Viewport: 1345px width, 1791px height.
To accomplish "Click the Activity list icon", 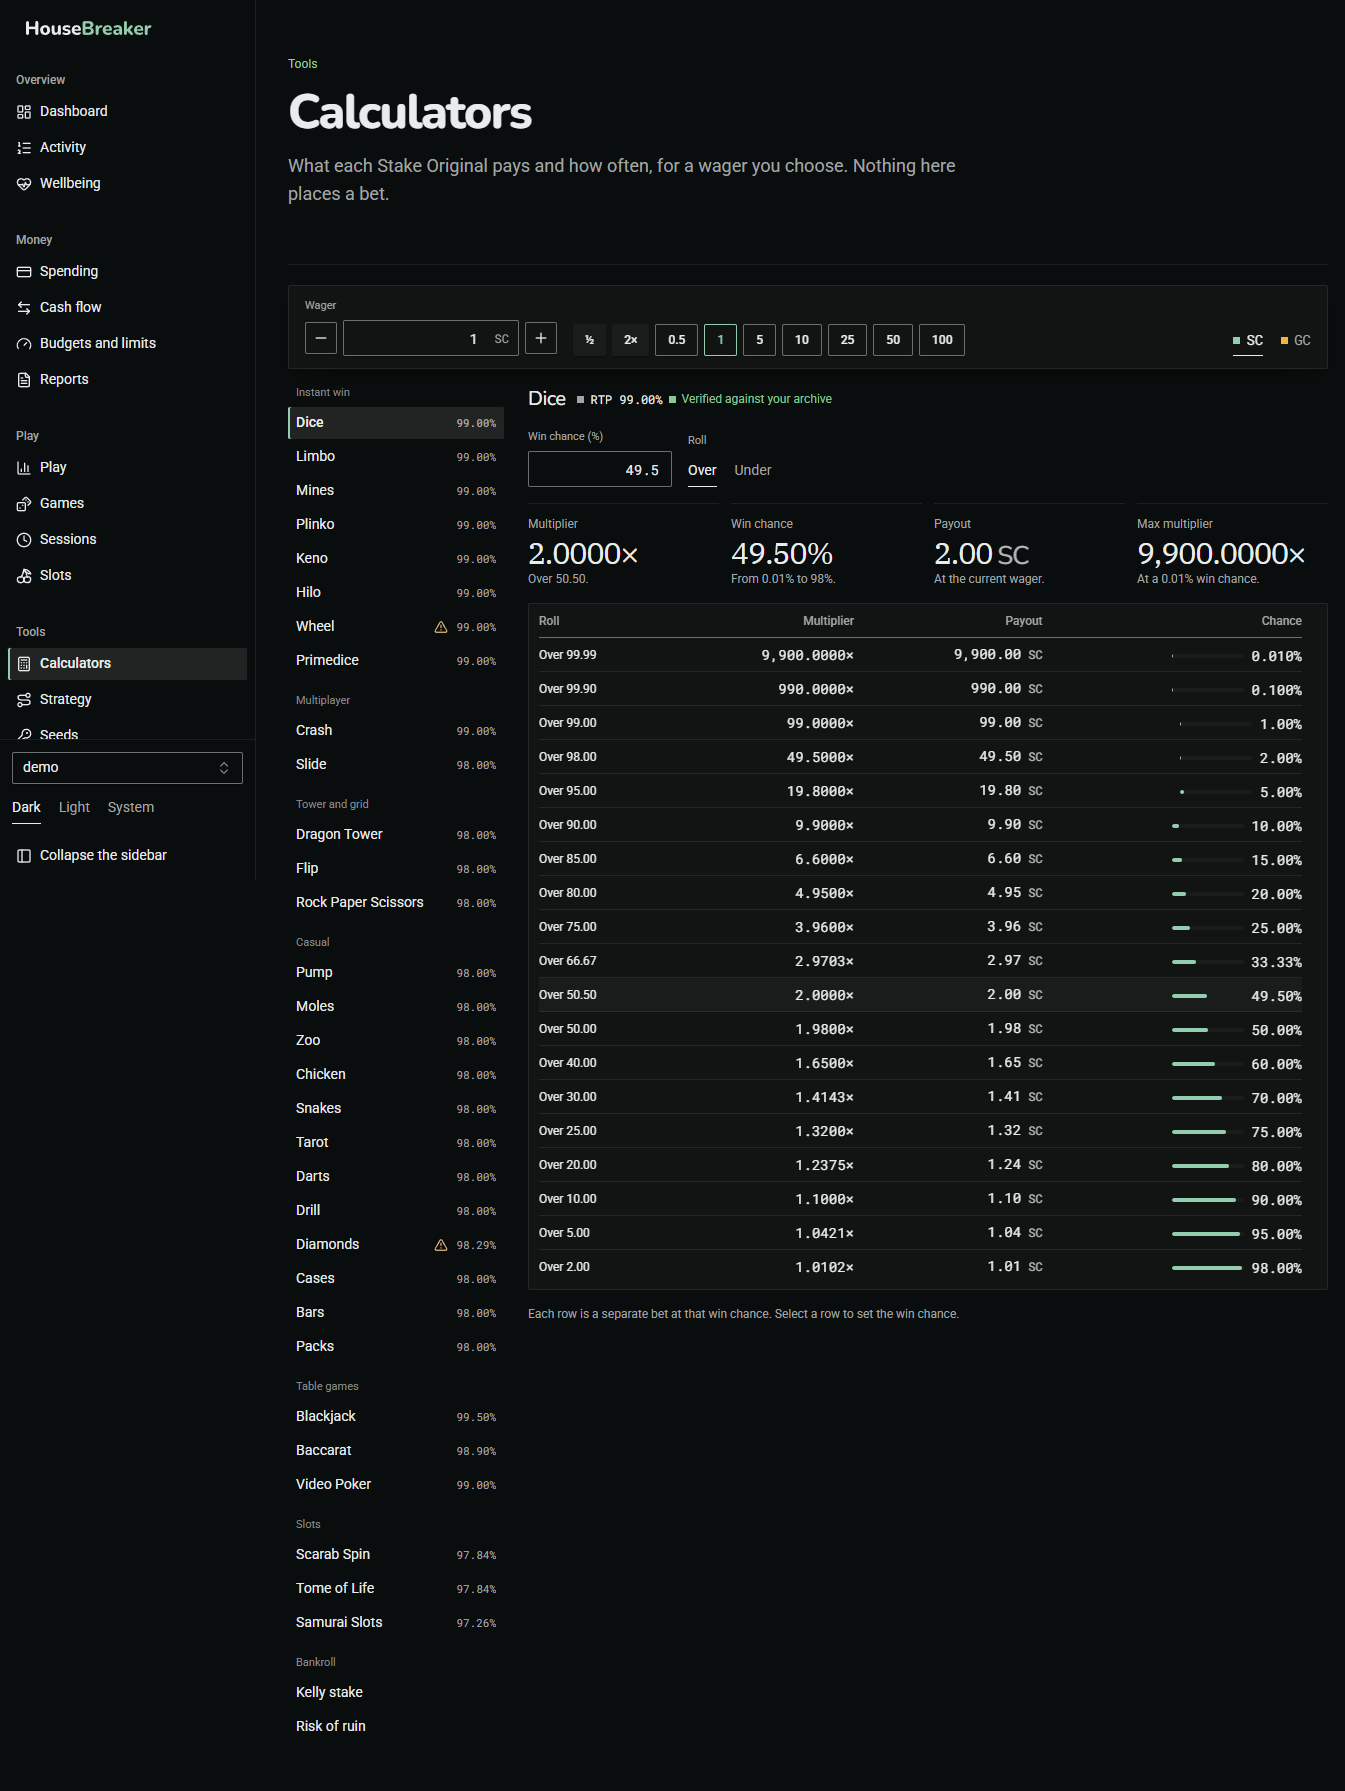I will point(24,148).
